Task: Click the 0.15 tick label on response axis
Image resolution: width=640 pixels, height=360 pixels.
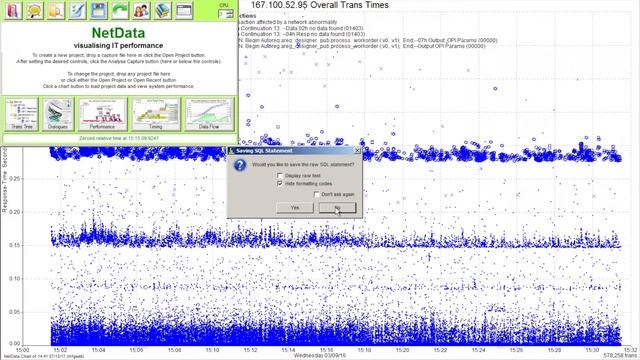Action: pyautogui.click(x=15, y=245)
